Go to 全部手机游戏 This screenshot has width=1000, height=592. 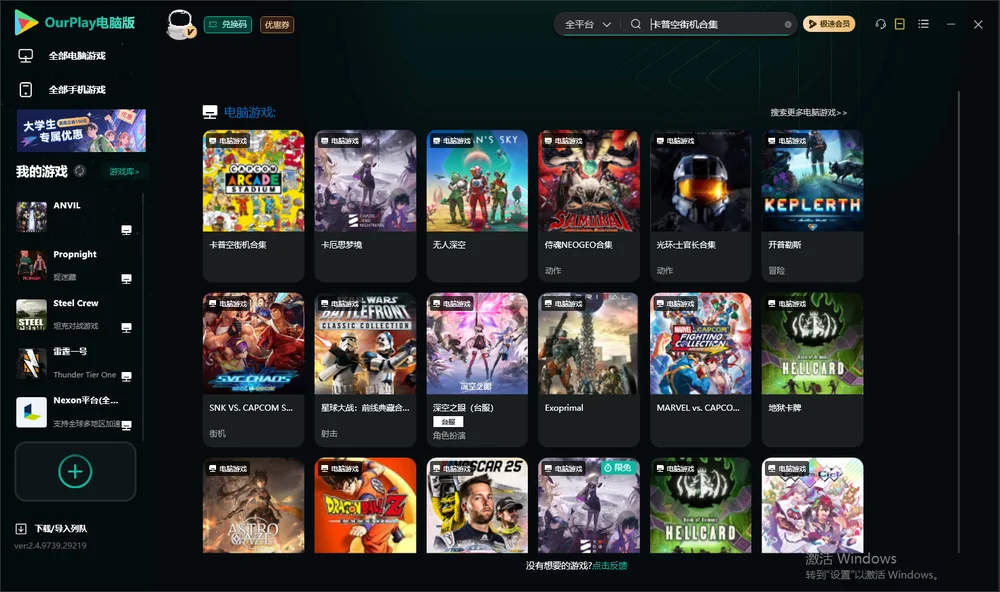(62, 90)
